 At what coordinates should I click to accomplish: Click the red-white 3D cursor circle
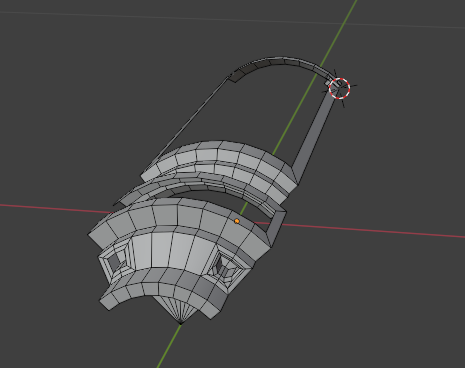coord(339,88)
